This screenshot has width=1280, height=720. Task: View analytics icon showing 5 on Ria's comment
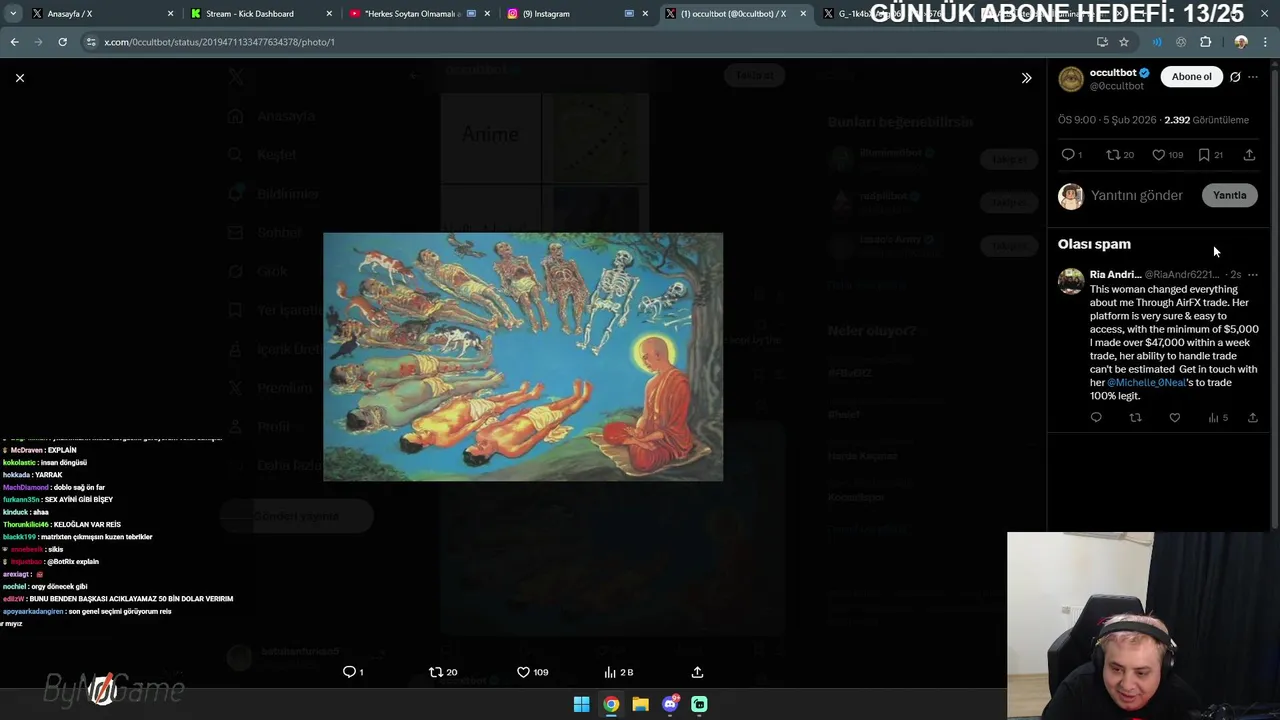pos(1218,418)
